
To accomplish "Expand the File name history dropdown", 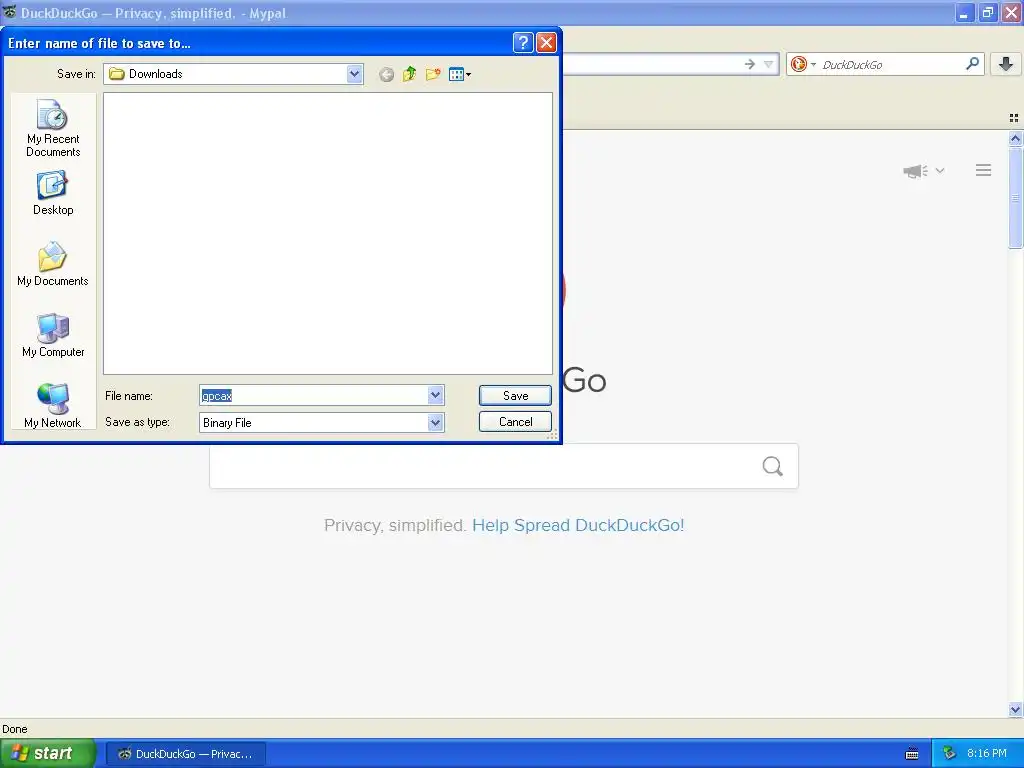I will [x=436, y=395].
